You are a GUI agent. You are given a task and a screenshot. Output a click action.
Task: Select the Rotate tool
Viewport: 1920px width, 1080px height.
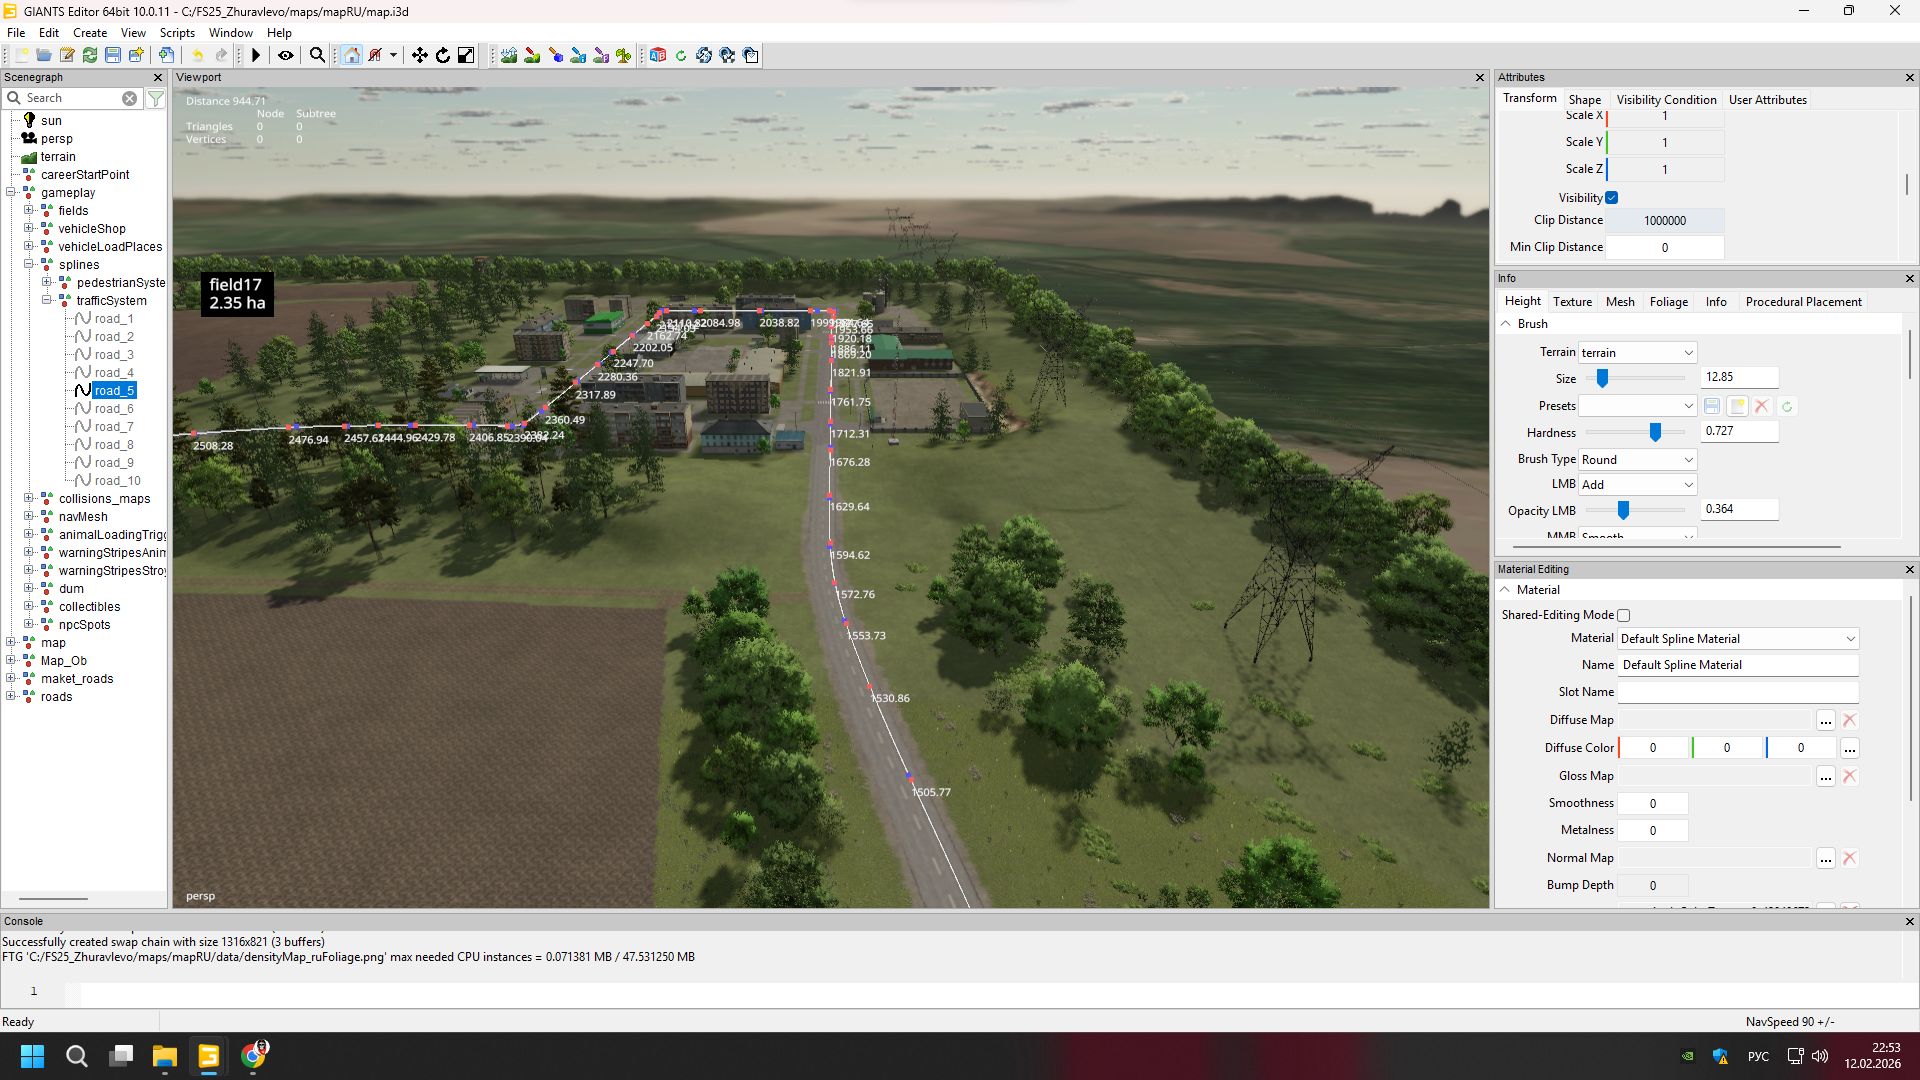442,55
